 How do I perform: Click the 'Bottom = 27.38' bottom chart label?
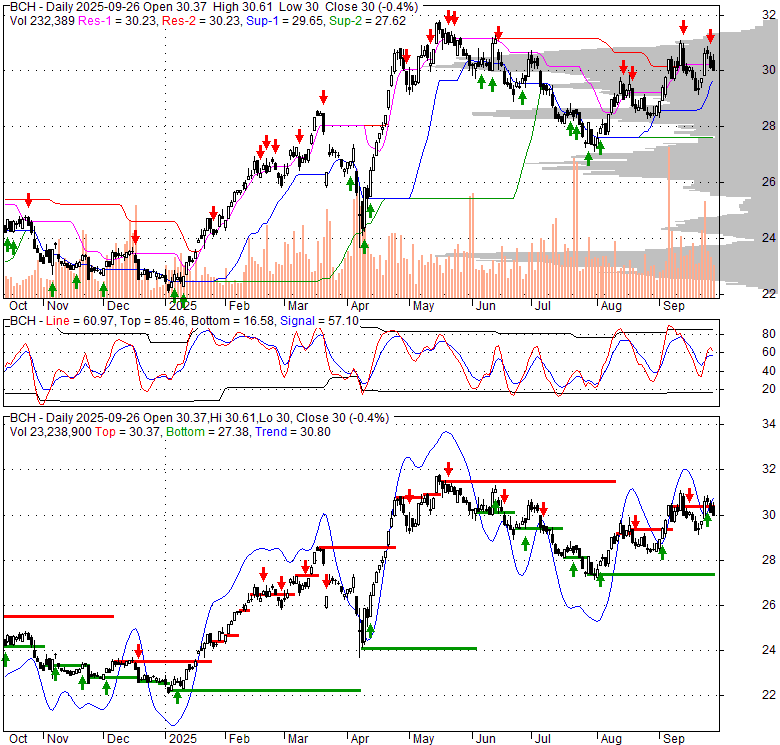tap(207, 432)
